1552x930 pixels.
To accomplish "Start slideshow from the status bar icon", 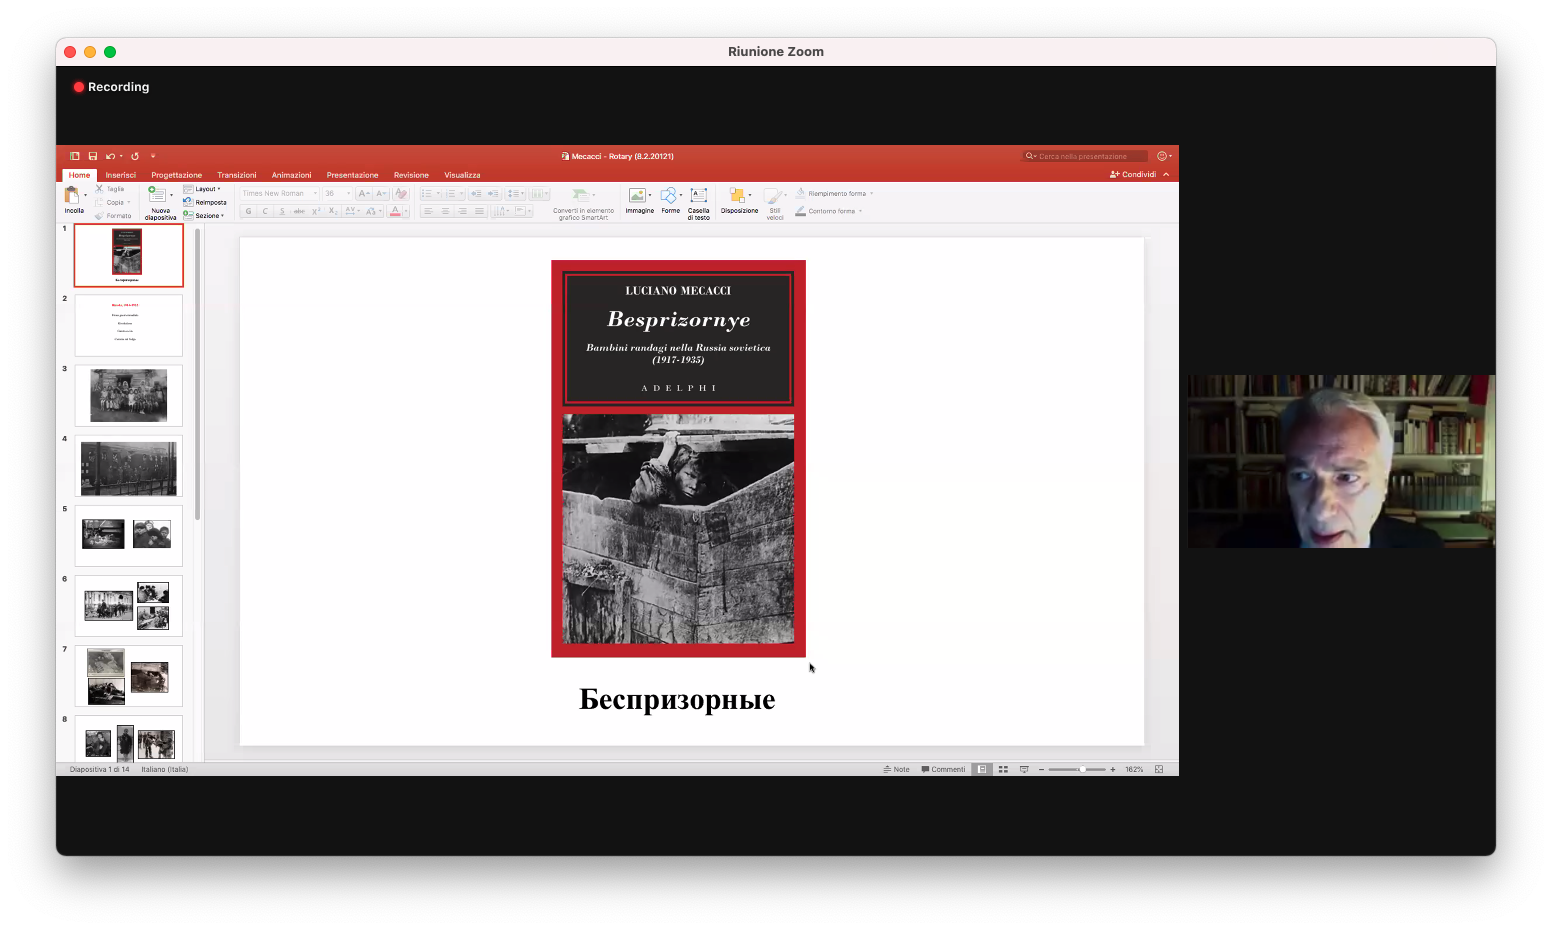I will pyautogui.click(x=1024, y=769).
